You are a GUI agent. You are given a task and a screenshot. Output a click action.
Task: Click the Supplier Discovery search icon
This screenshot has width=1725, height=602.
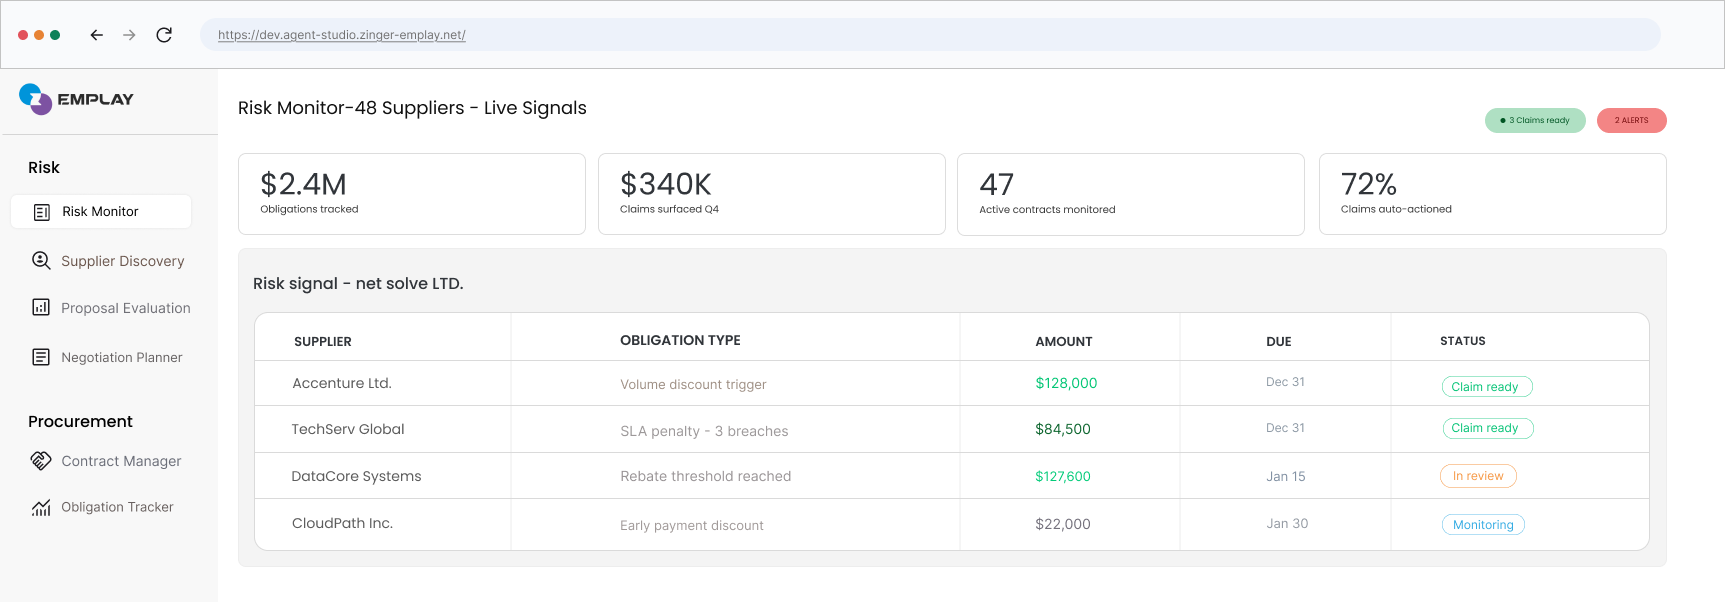(x=41, y=261)
